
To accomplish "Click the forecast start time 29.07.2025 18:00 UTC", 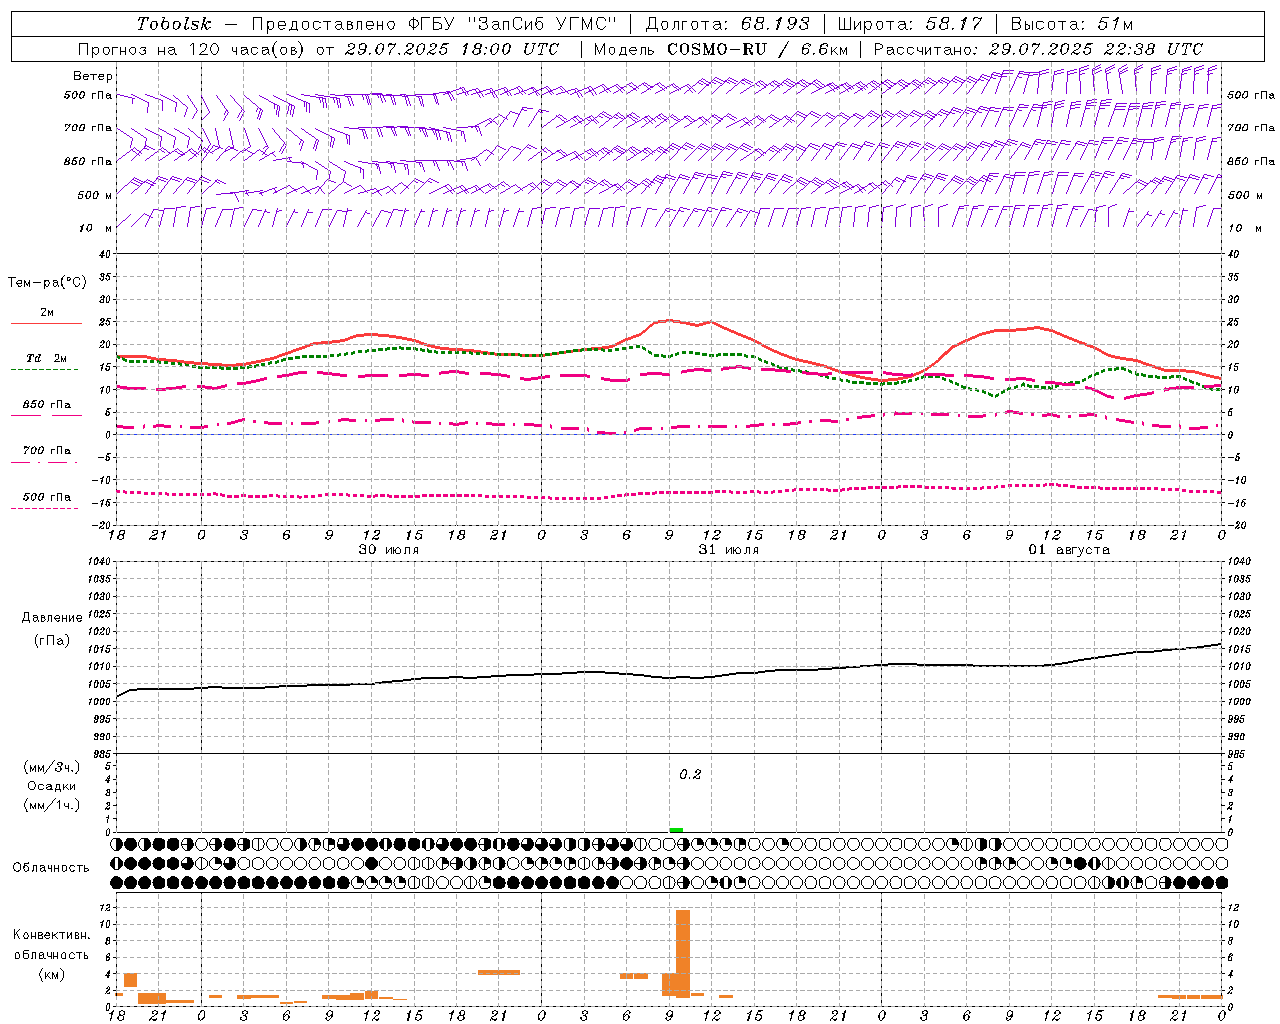I will (x=452, y=49).
